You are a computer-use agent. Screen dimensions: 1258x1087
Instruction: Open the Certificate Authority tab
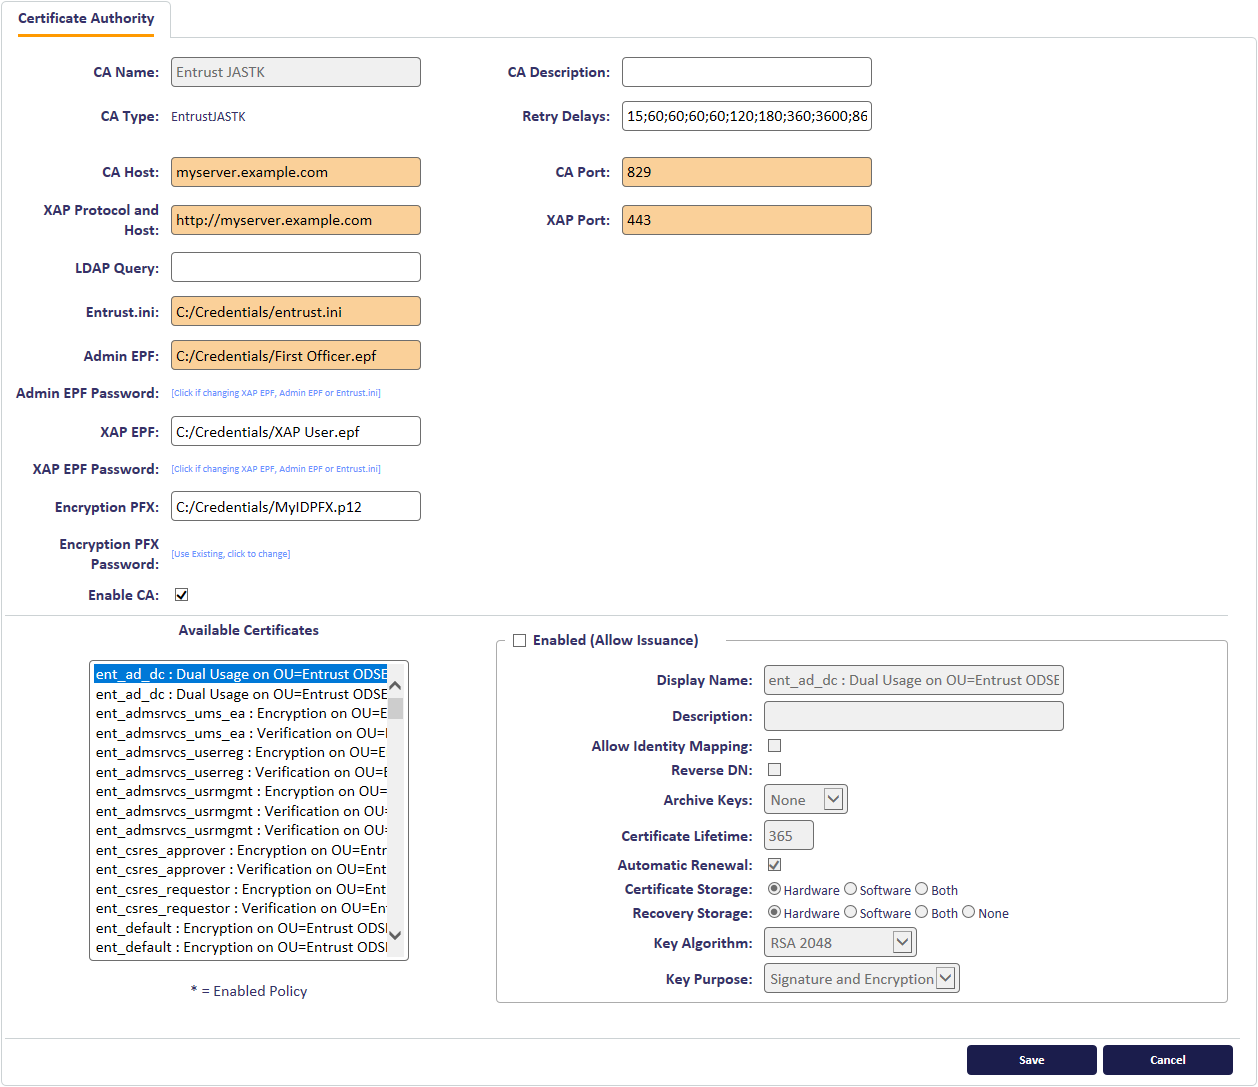[x=86, y=19]
